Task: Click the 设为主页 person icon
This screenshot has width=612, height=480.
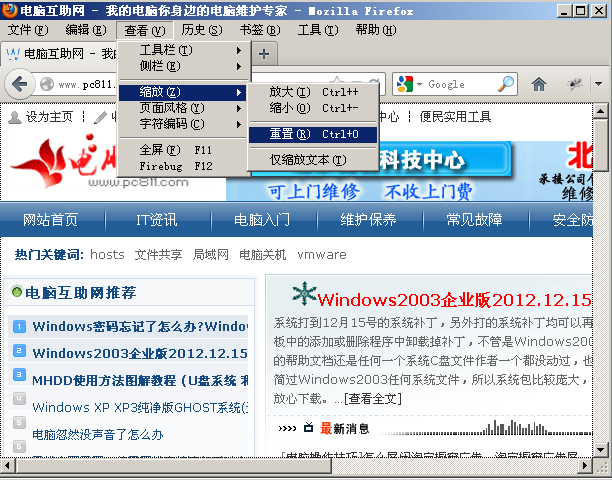Action: pos(15,117)
